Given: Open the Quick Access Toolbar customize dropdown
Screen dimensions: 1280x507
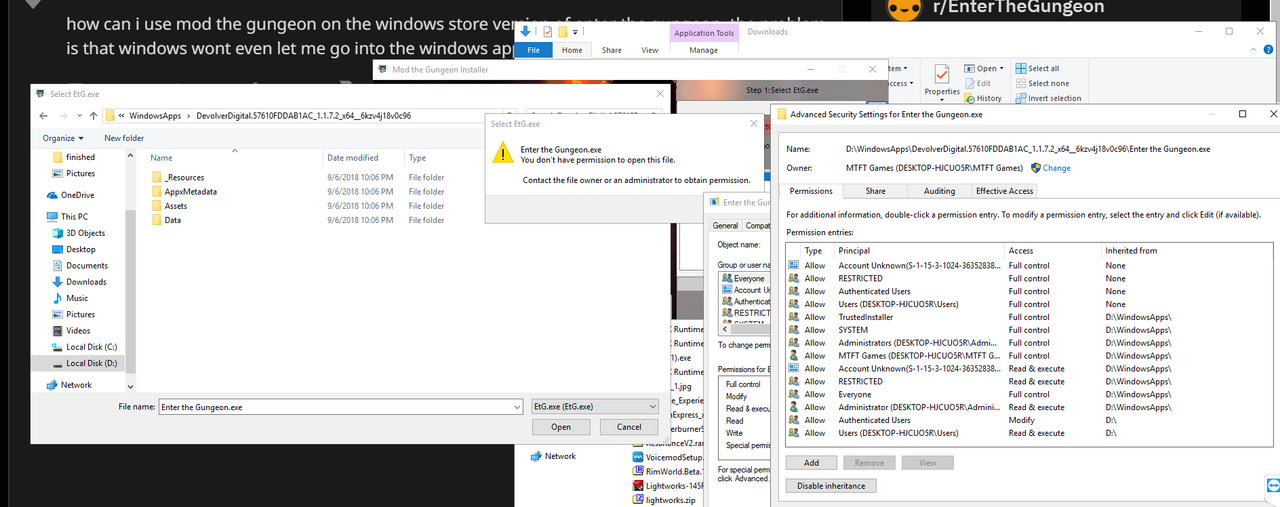Looking at the screenshot, I should click(576, 31).
